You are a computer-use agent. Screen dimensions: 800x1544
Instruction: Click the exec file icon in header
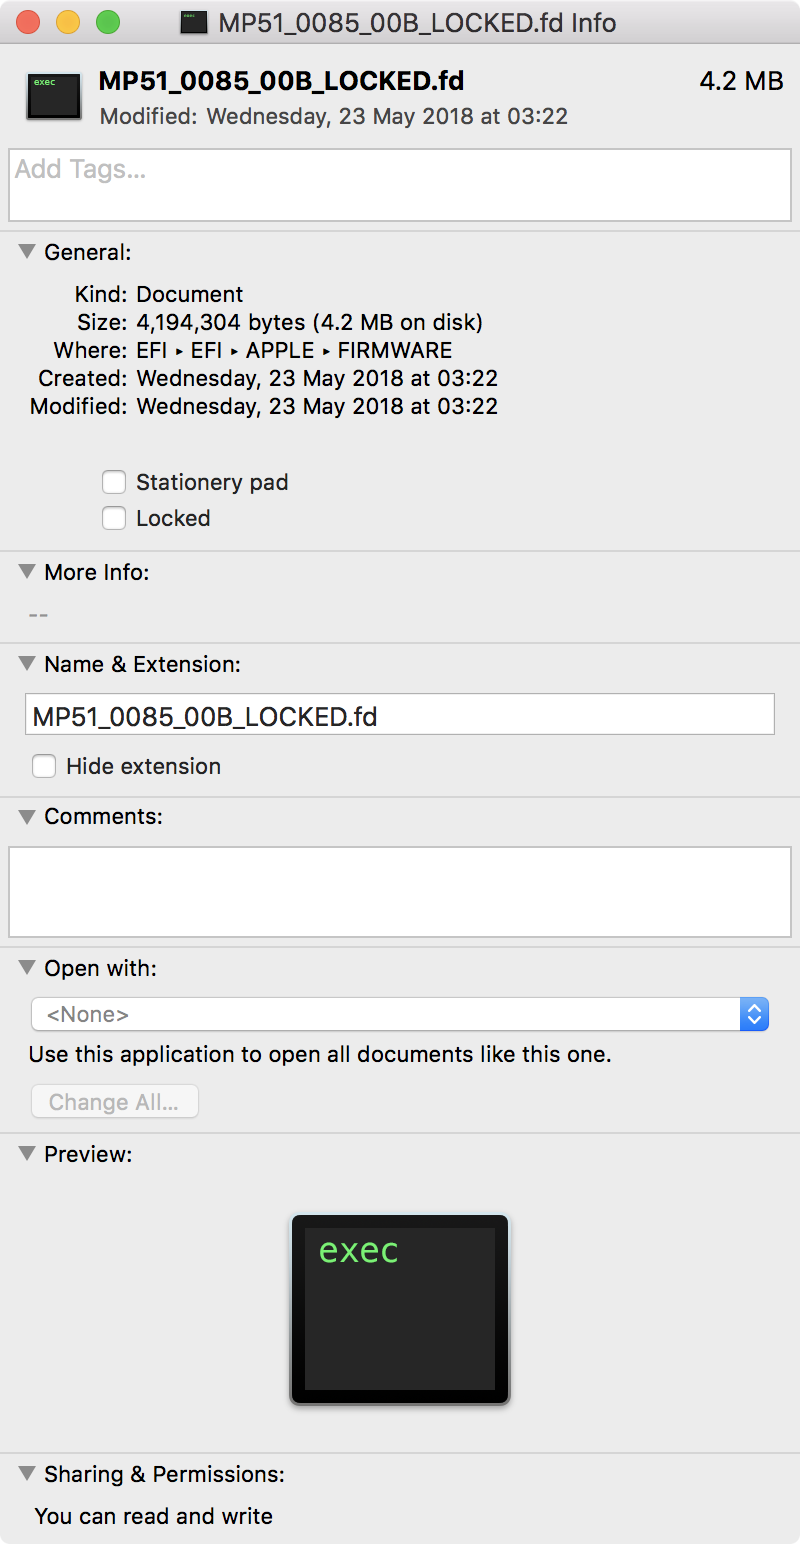click(54, 96)
